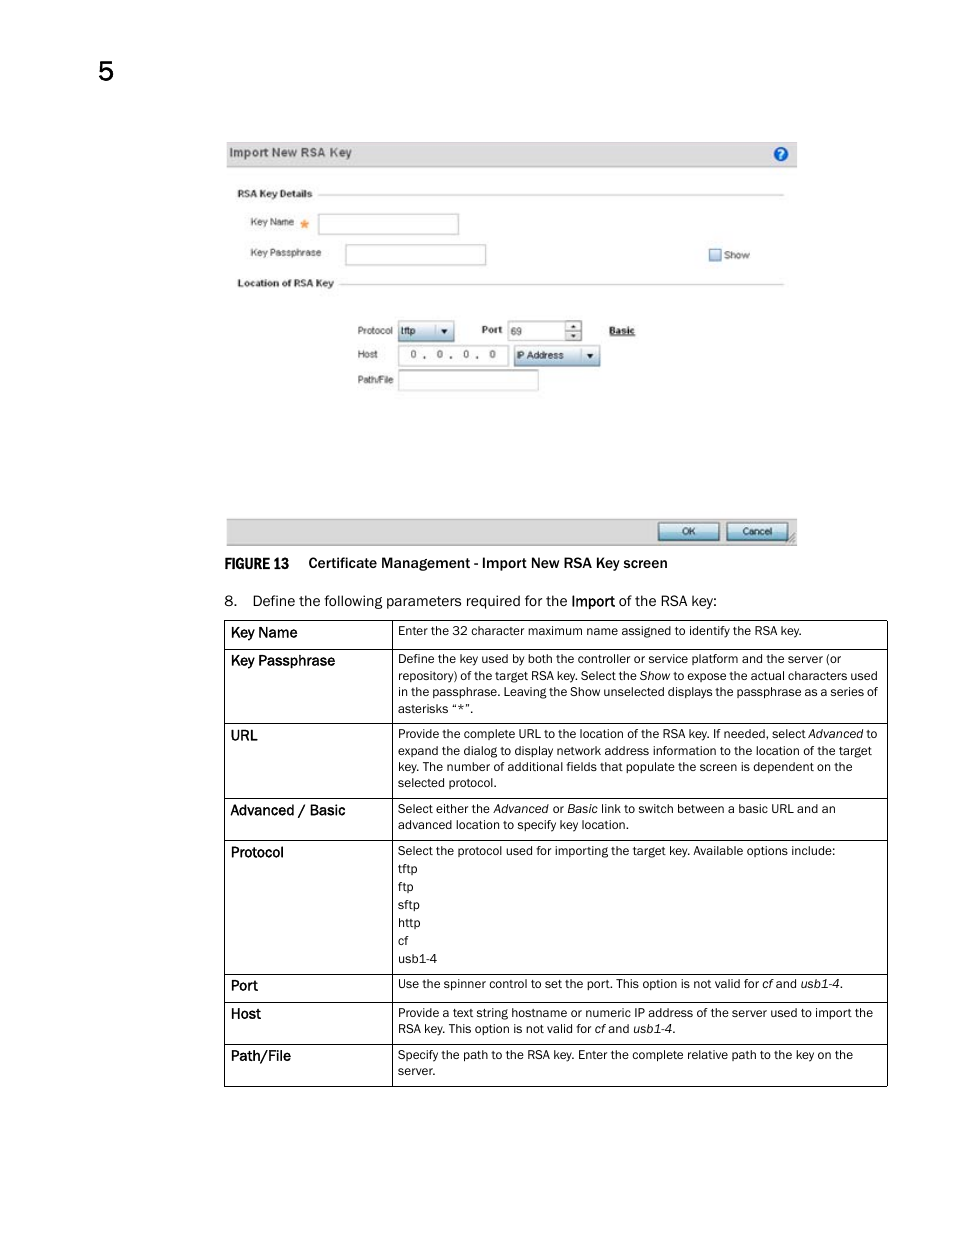Screen dimensions: 954x1235
Task: Select the 'Import New RSA Key' title
Action: pos(290,153)
